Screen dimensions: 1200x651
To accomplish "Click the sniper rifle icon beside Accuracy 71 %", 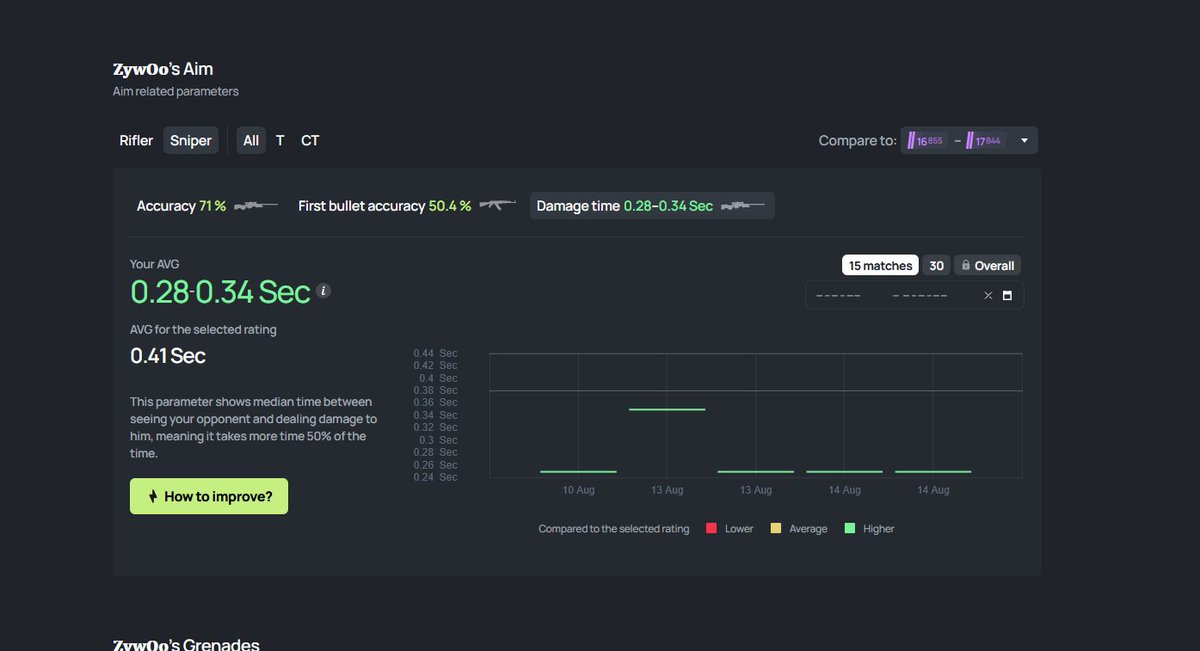I will 255,206.
